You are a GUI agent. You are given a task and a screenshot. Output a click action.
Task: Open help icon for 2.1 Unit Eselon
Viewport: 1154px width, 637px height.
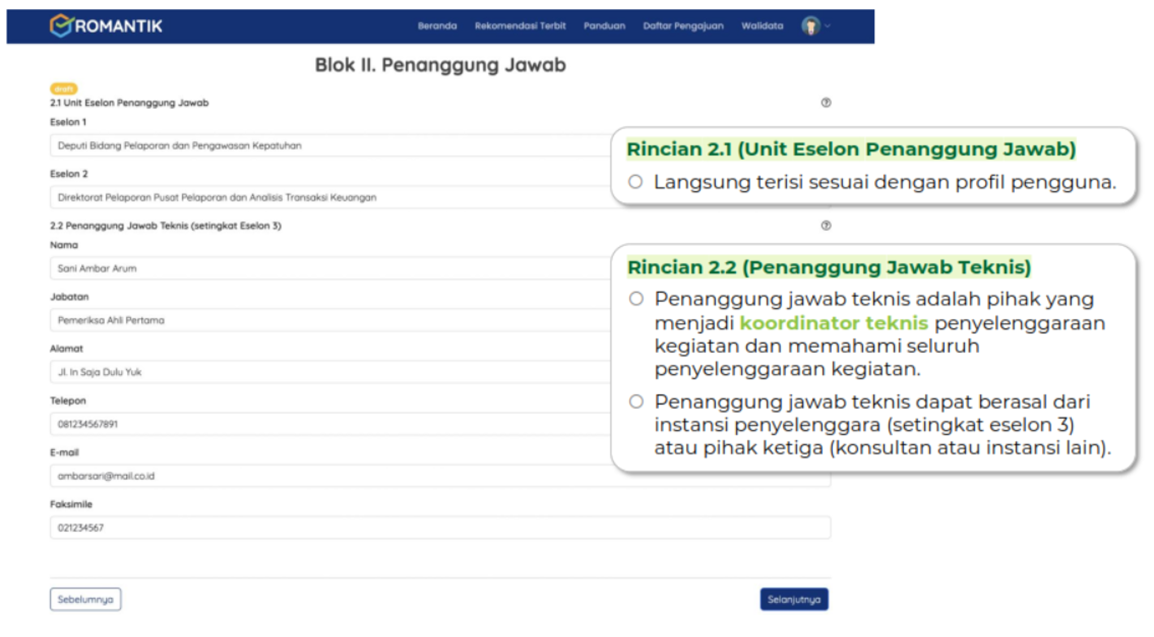pyautogui.click(x=826, y=103)
